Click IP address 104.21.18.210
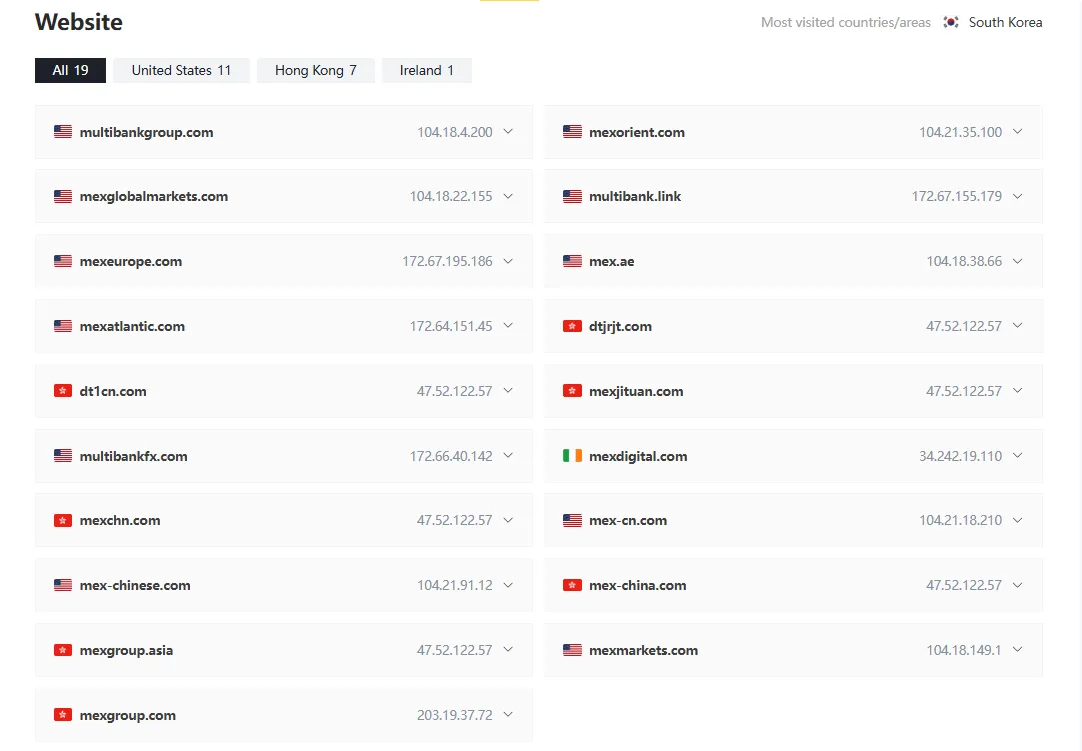 point(961,520)
